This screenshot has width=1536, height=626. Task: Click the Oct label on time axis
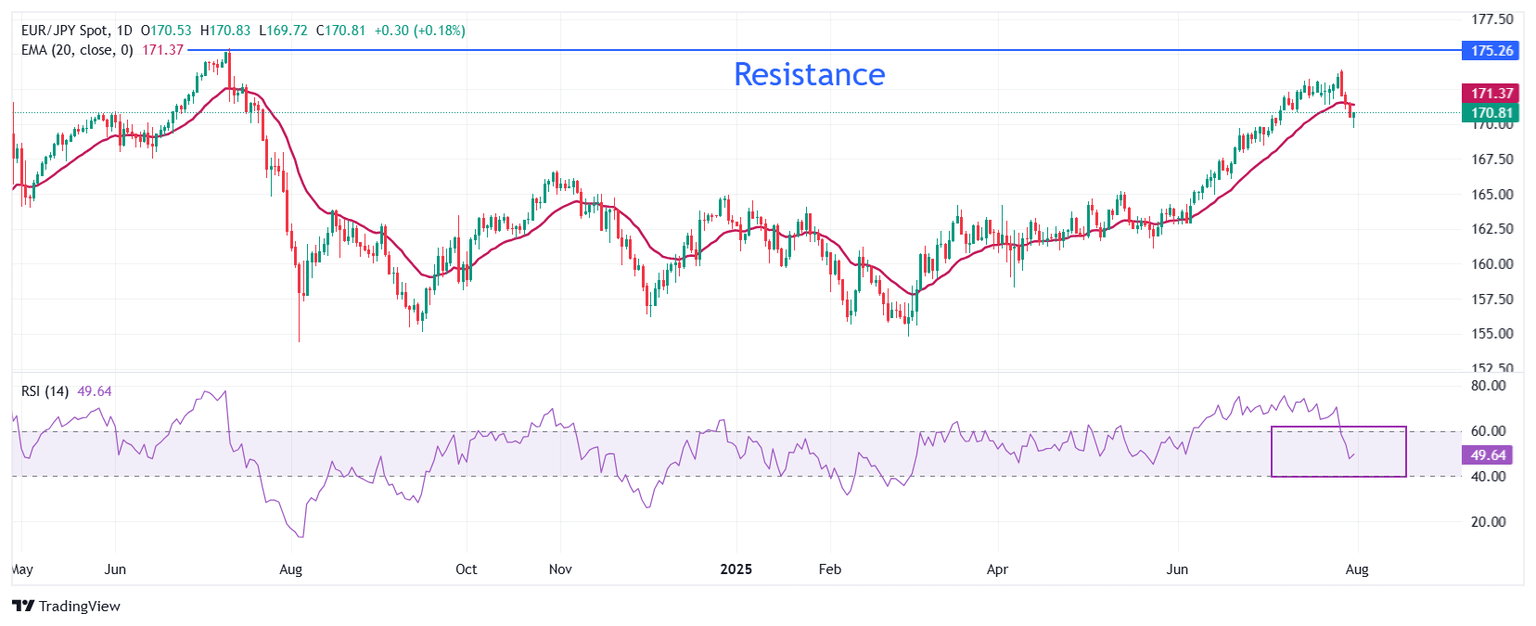point(466,569)
